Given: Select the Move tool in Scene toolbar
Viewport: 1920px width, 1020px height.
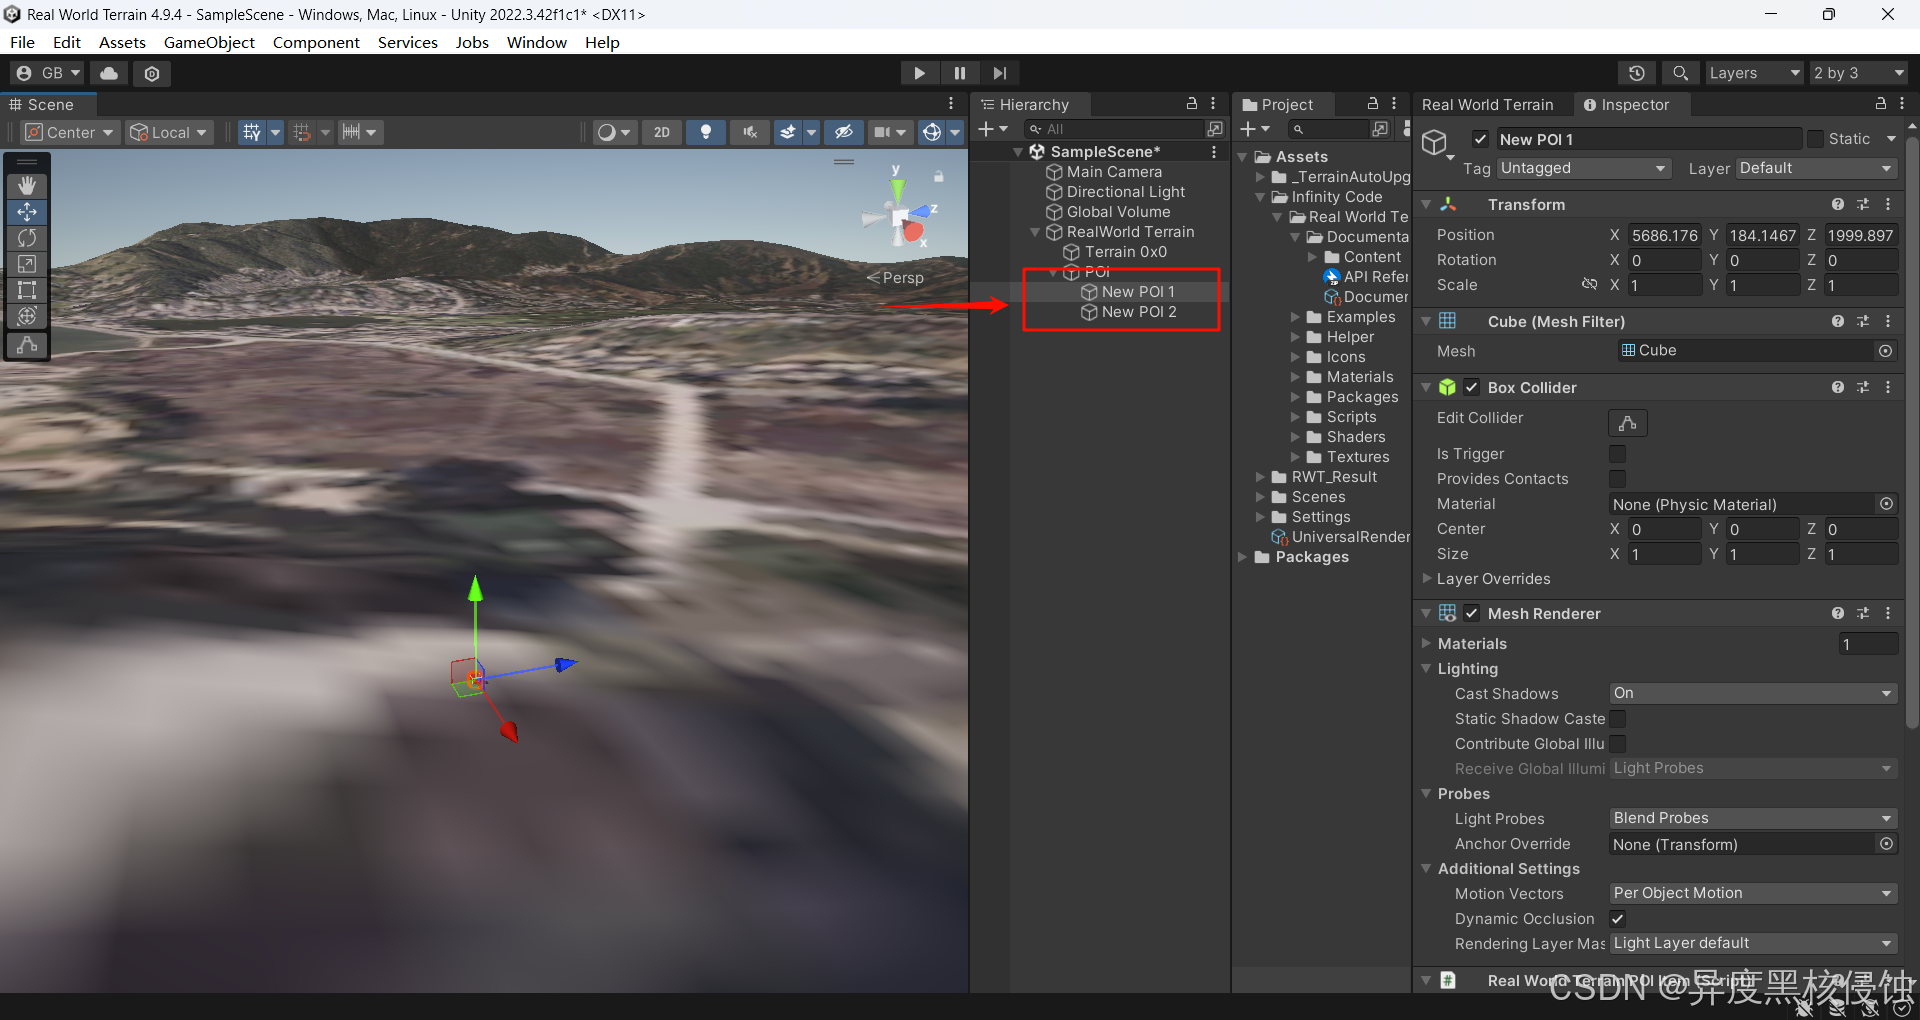Looking at the screenshot, I should 27,212.
